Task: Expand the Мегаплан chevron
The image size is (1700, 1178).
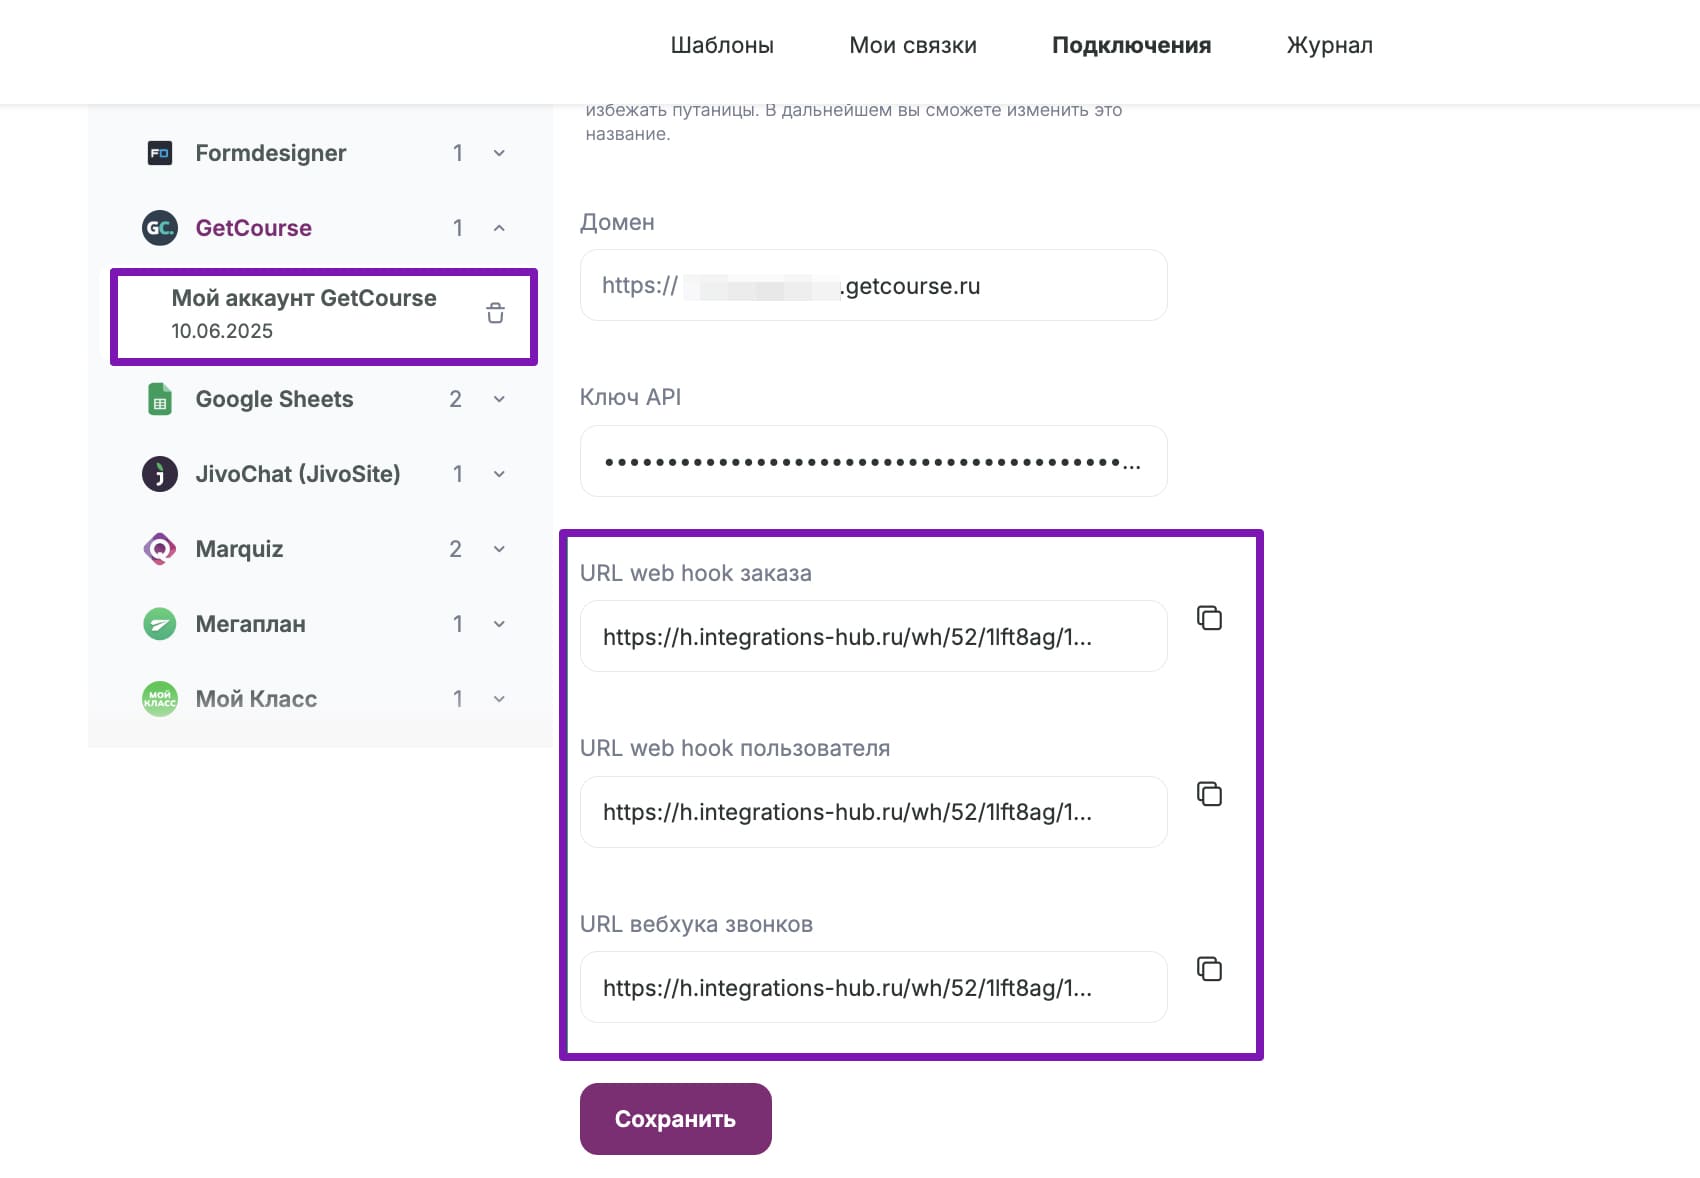Action: click(x=499, y=624)
